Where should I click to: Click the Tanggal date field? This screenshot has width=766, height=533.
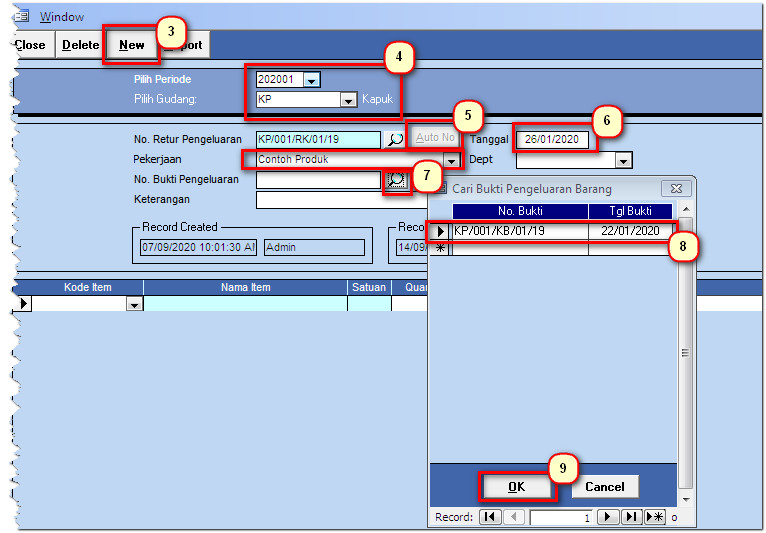(555, 139)
